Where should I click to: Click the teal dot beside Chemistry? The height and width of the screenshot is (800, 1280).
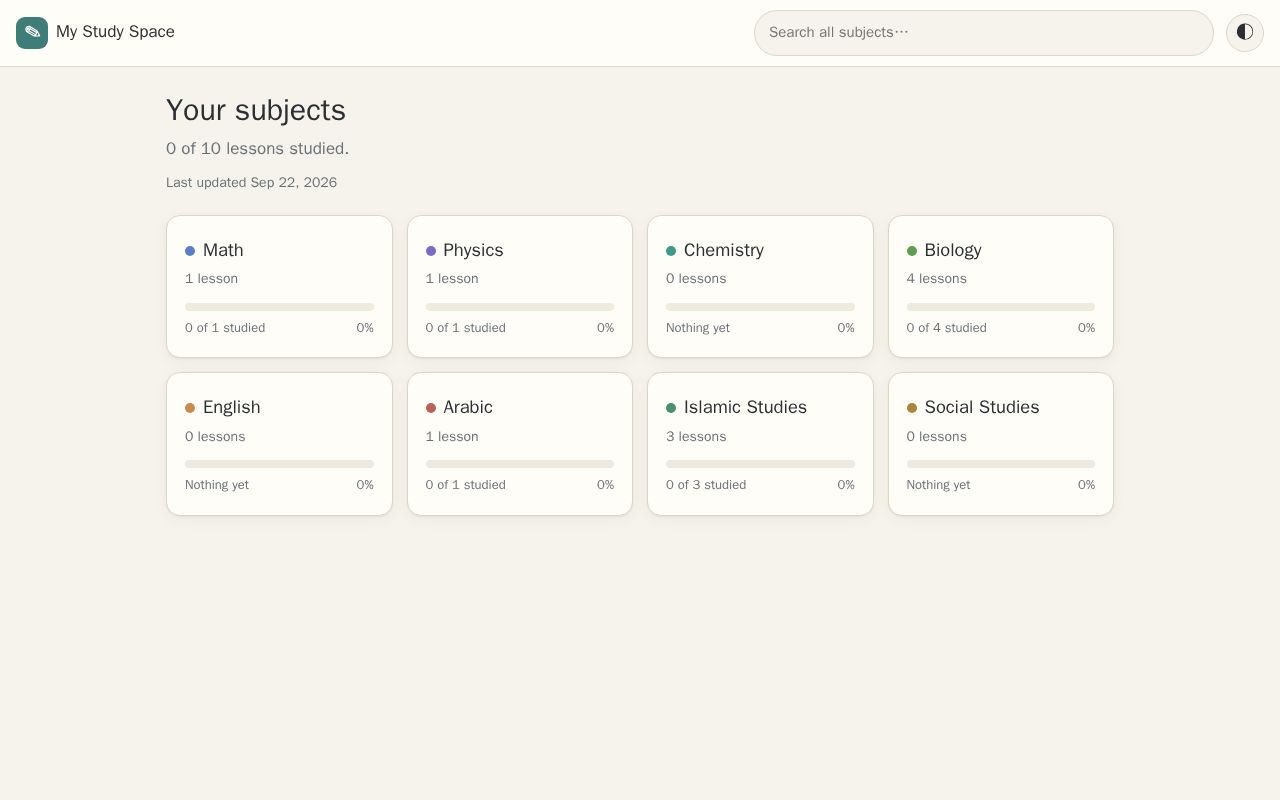point(671,251)
